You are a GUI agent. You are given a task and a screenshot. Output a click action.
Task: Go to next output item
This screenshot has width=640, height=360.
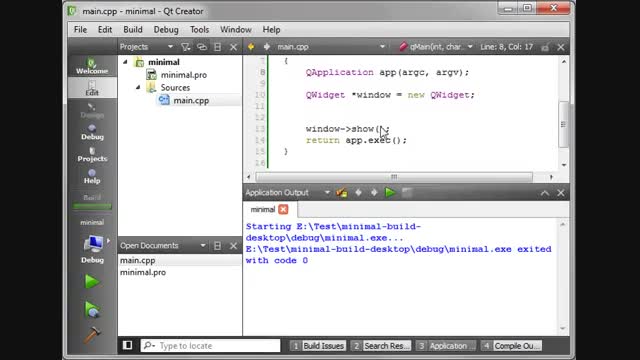374,193
